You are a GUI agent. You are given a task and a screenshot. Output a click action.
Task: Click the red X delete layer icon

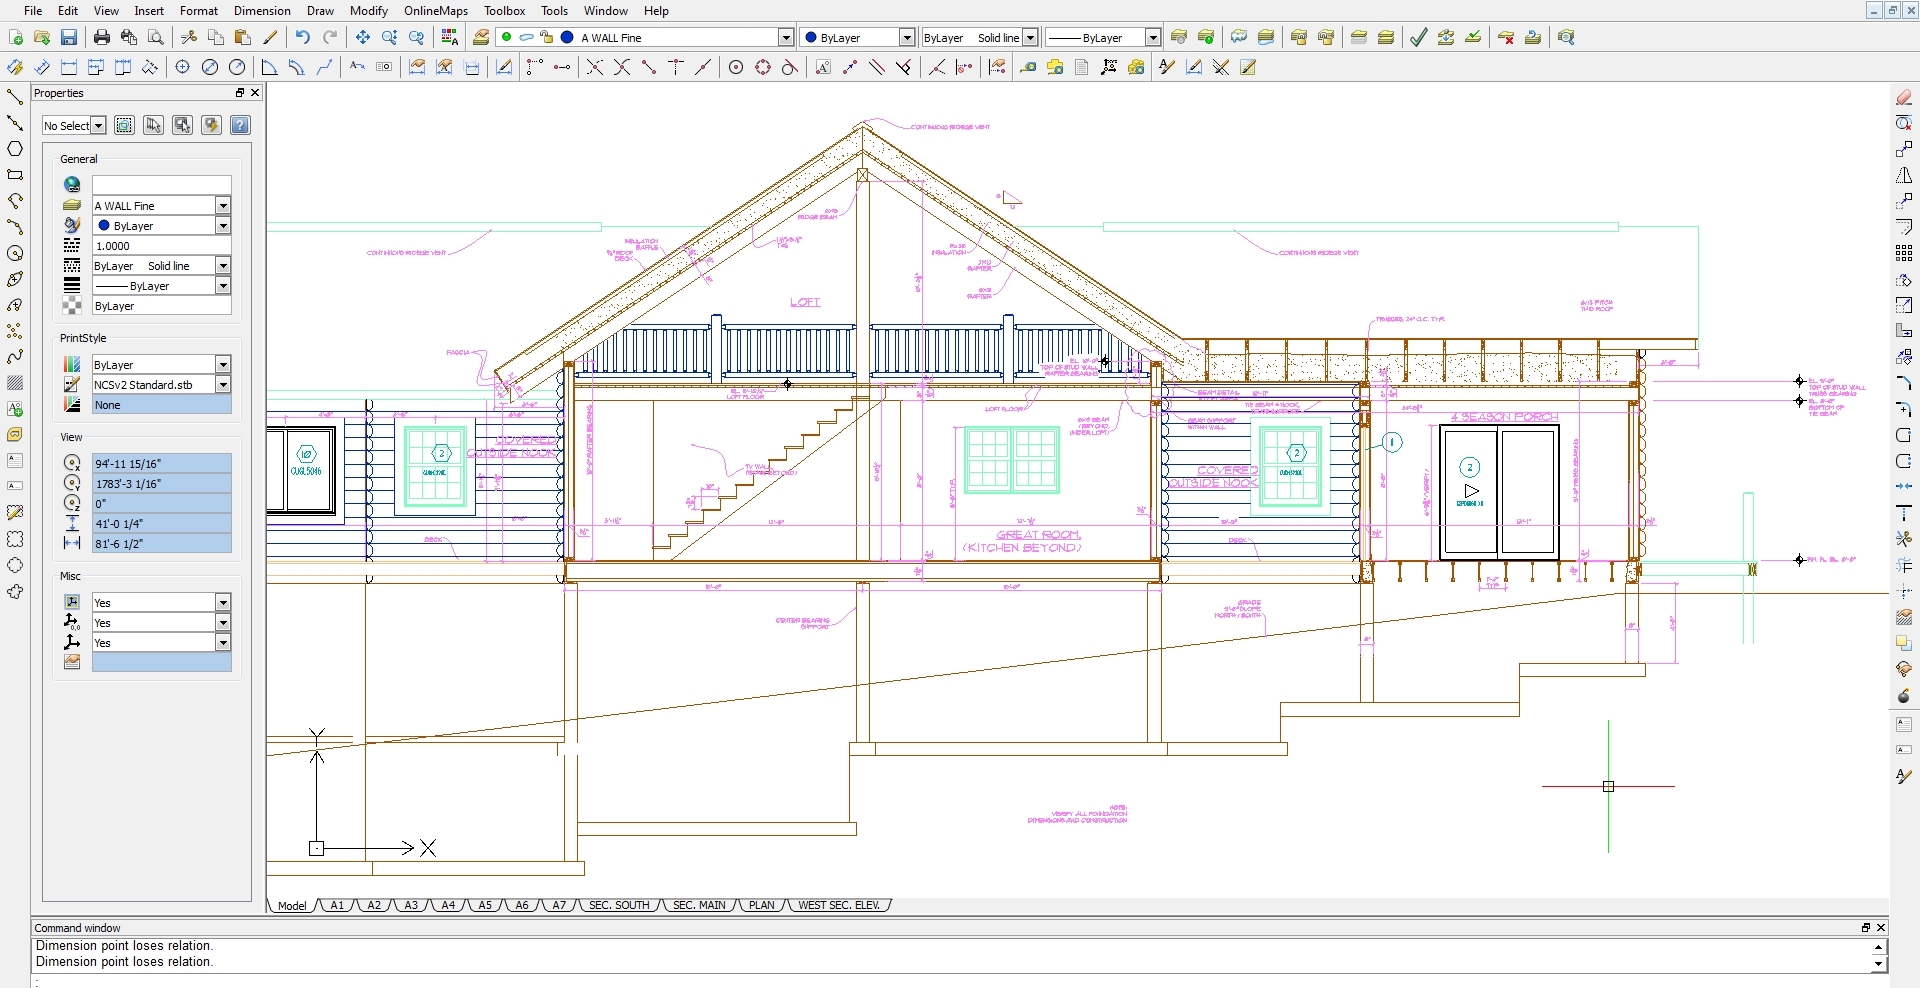[1506, 37]
